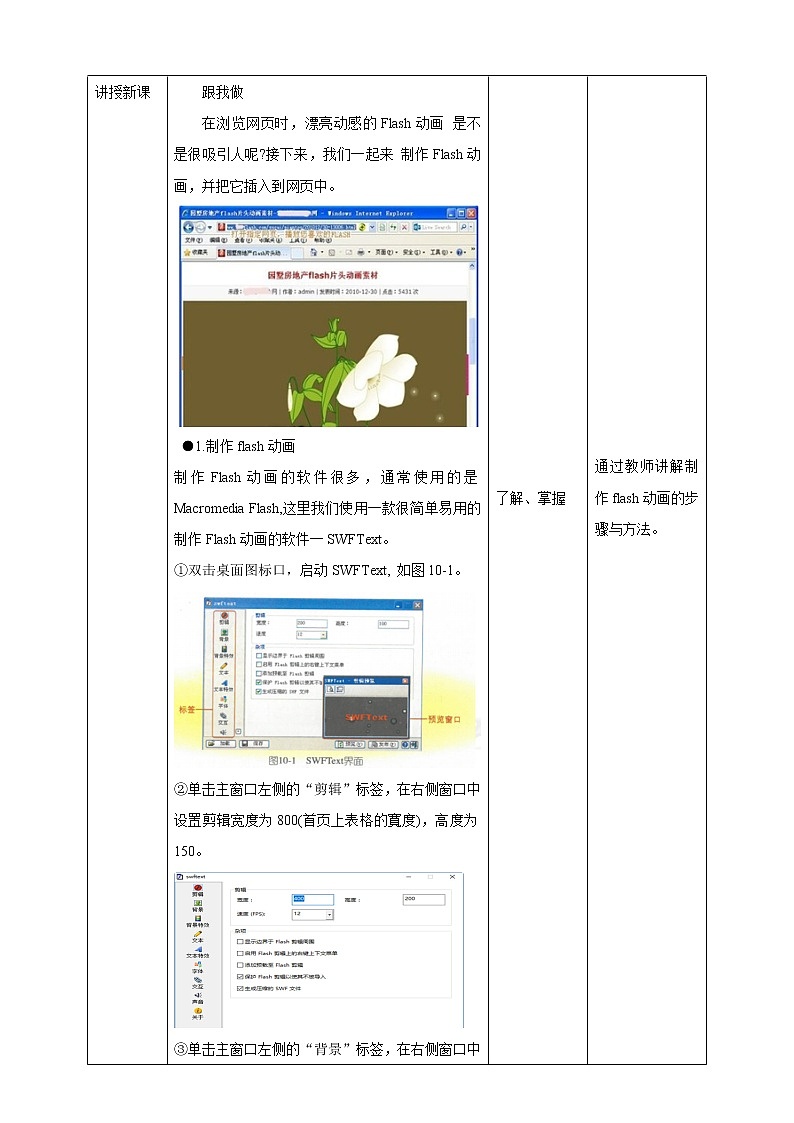Open IE 安全 dropdown menu

tap(414, 252)
